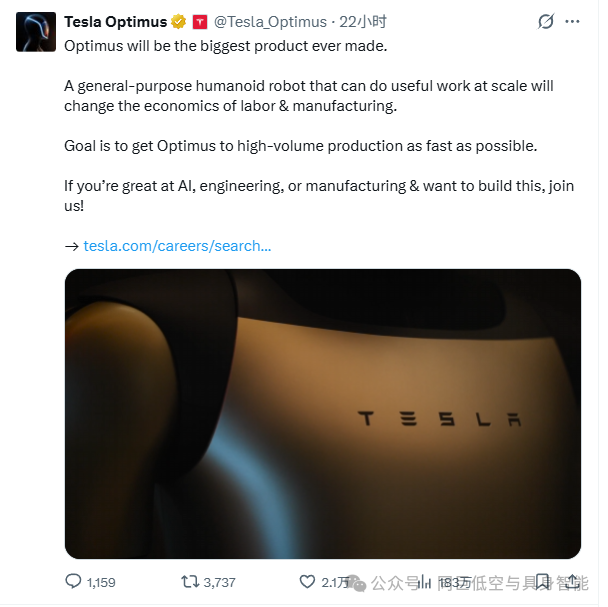
Task: Click the Tesla Optimus display name
Action: [115, 22]
